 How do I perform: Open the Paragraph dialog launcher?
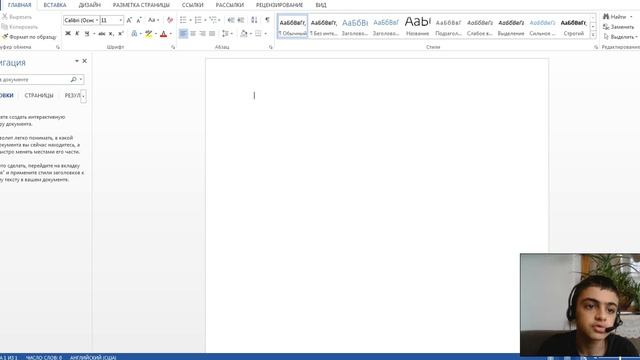point(271,47)
